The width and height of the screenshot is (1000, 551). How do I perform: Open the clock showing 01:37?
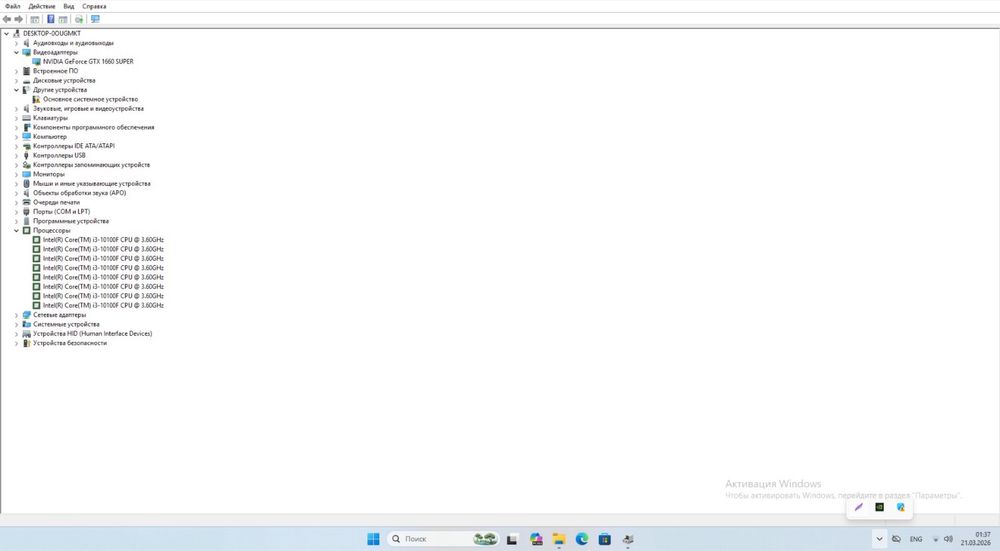976,539
